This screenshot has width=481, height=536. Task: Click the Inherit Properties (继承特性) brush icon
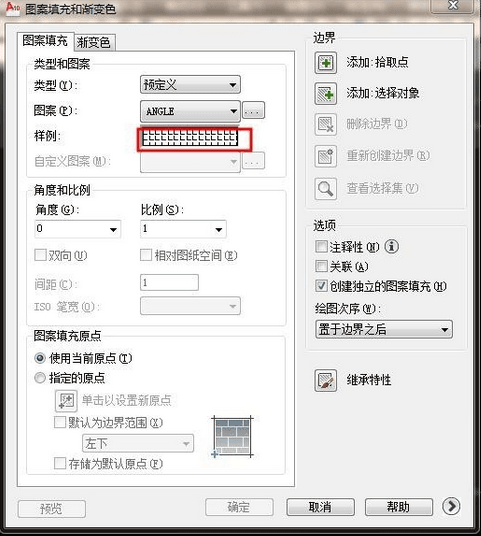[325, 380]
